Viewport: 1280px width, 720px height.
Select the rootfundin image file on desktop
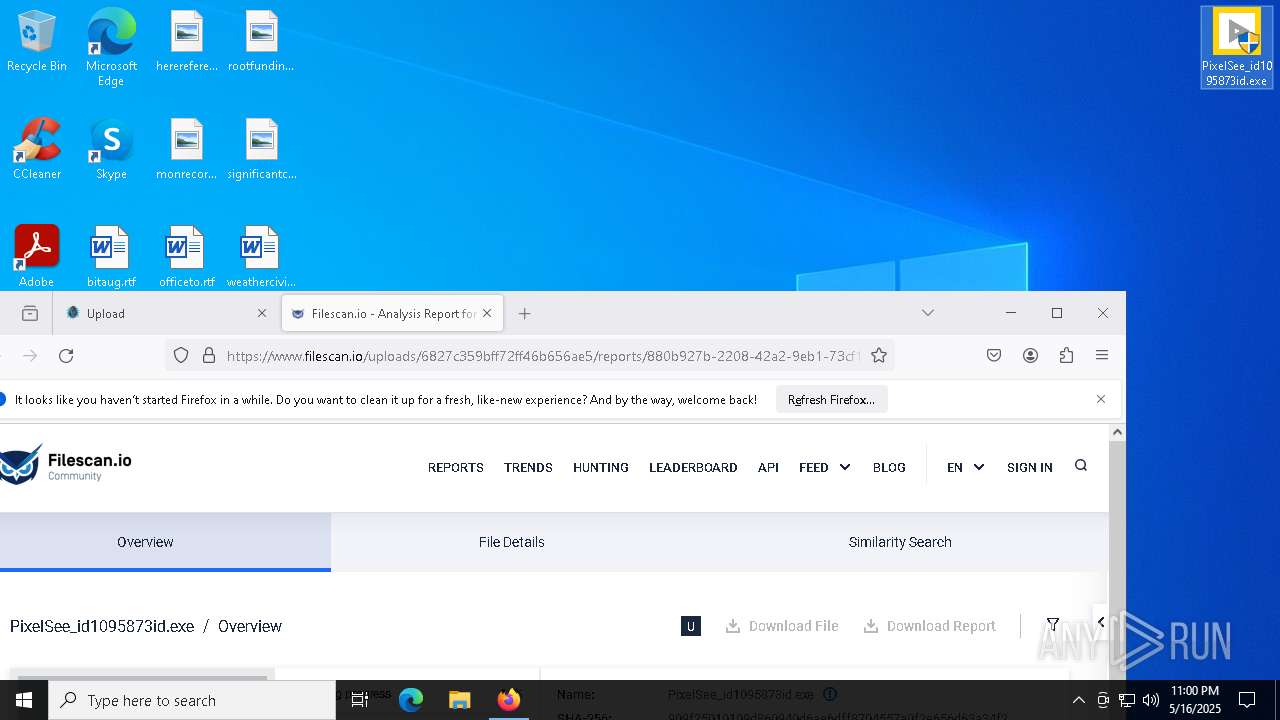261,42
